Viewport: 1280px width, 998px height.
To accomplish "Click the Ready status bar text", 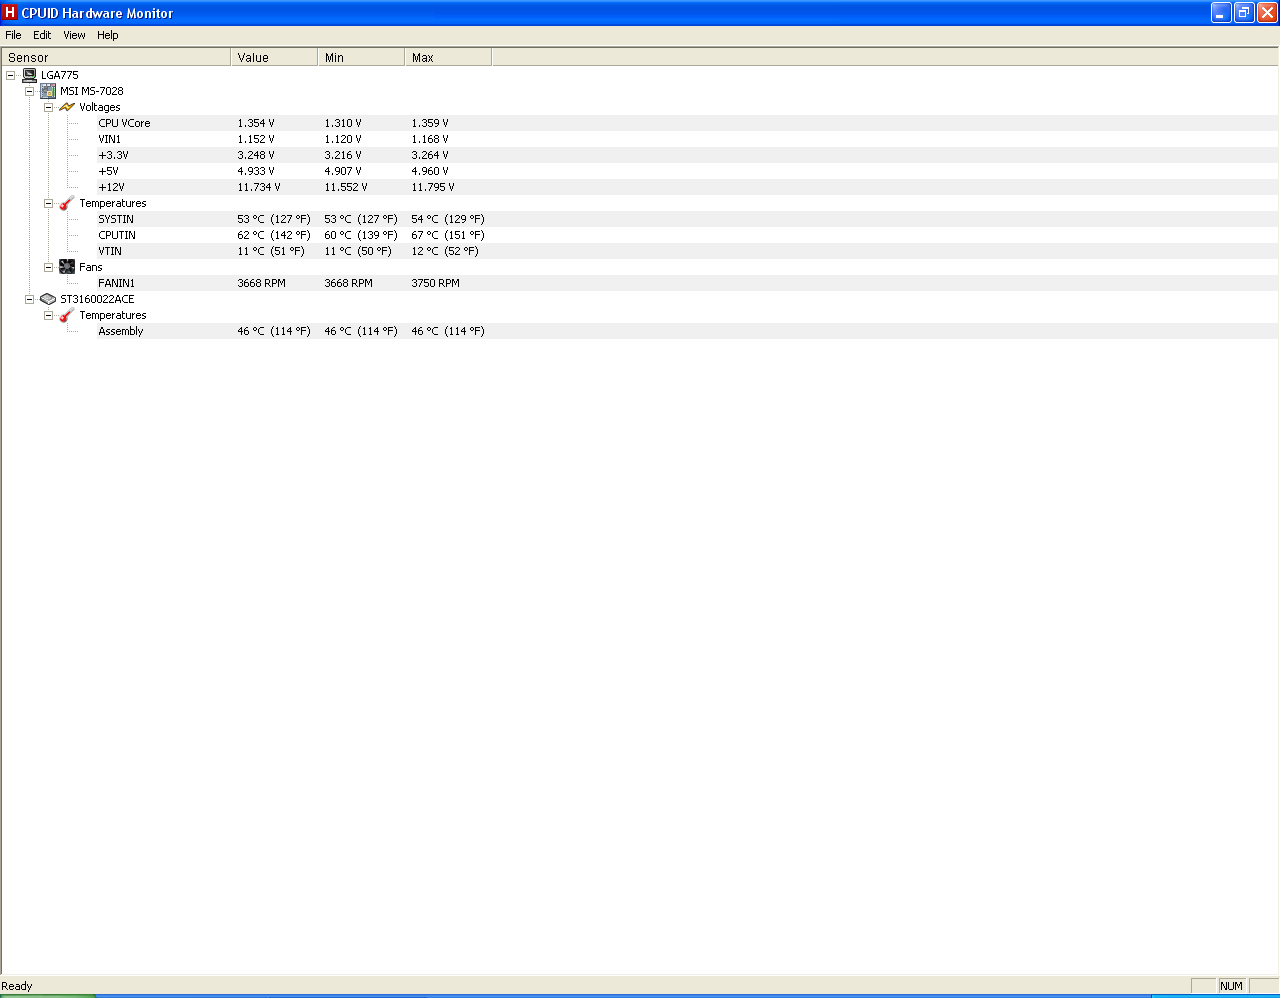I will click(x=17, y=986).
